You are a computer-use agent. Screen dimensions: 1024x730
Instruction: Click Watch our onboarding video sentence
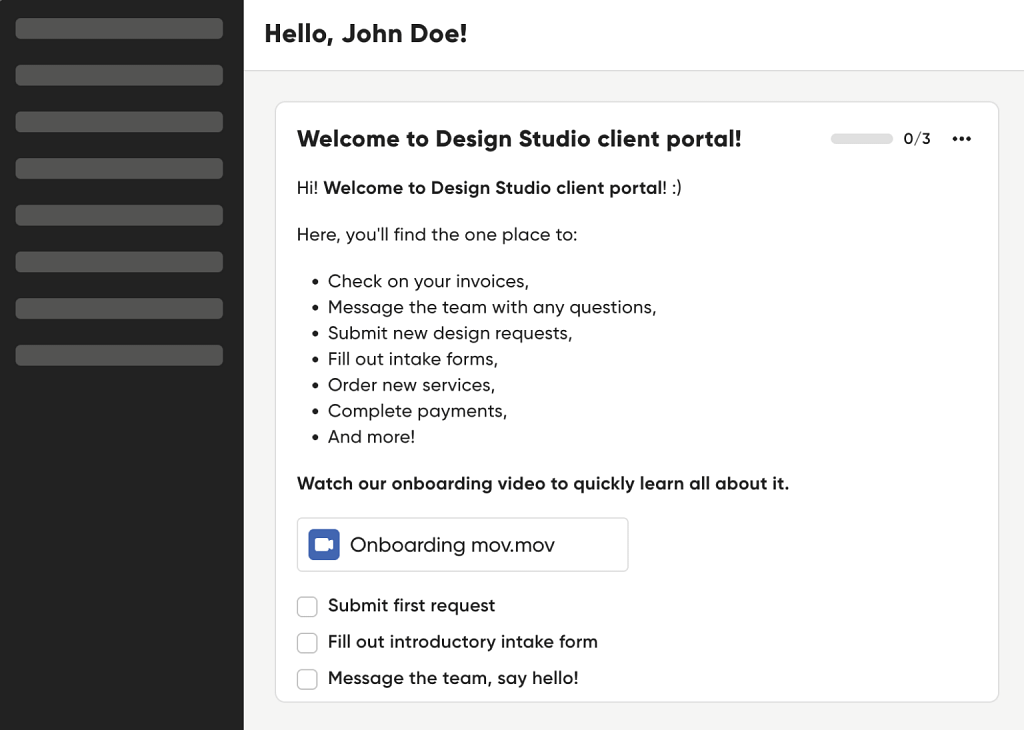click(543, 484)
